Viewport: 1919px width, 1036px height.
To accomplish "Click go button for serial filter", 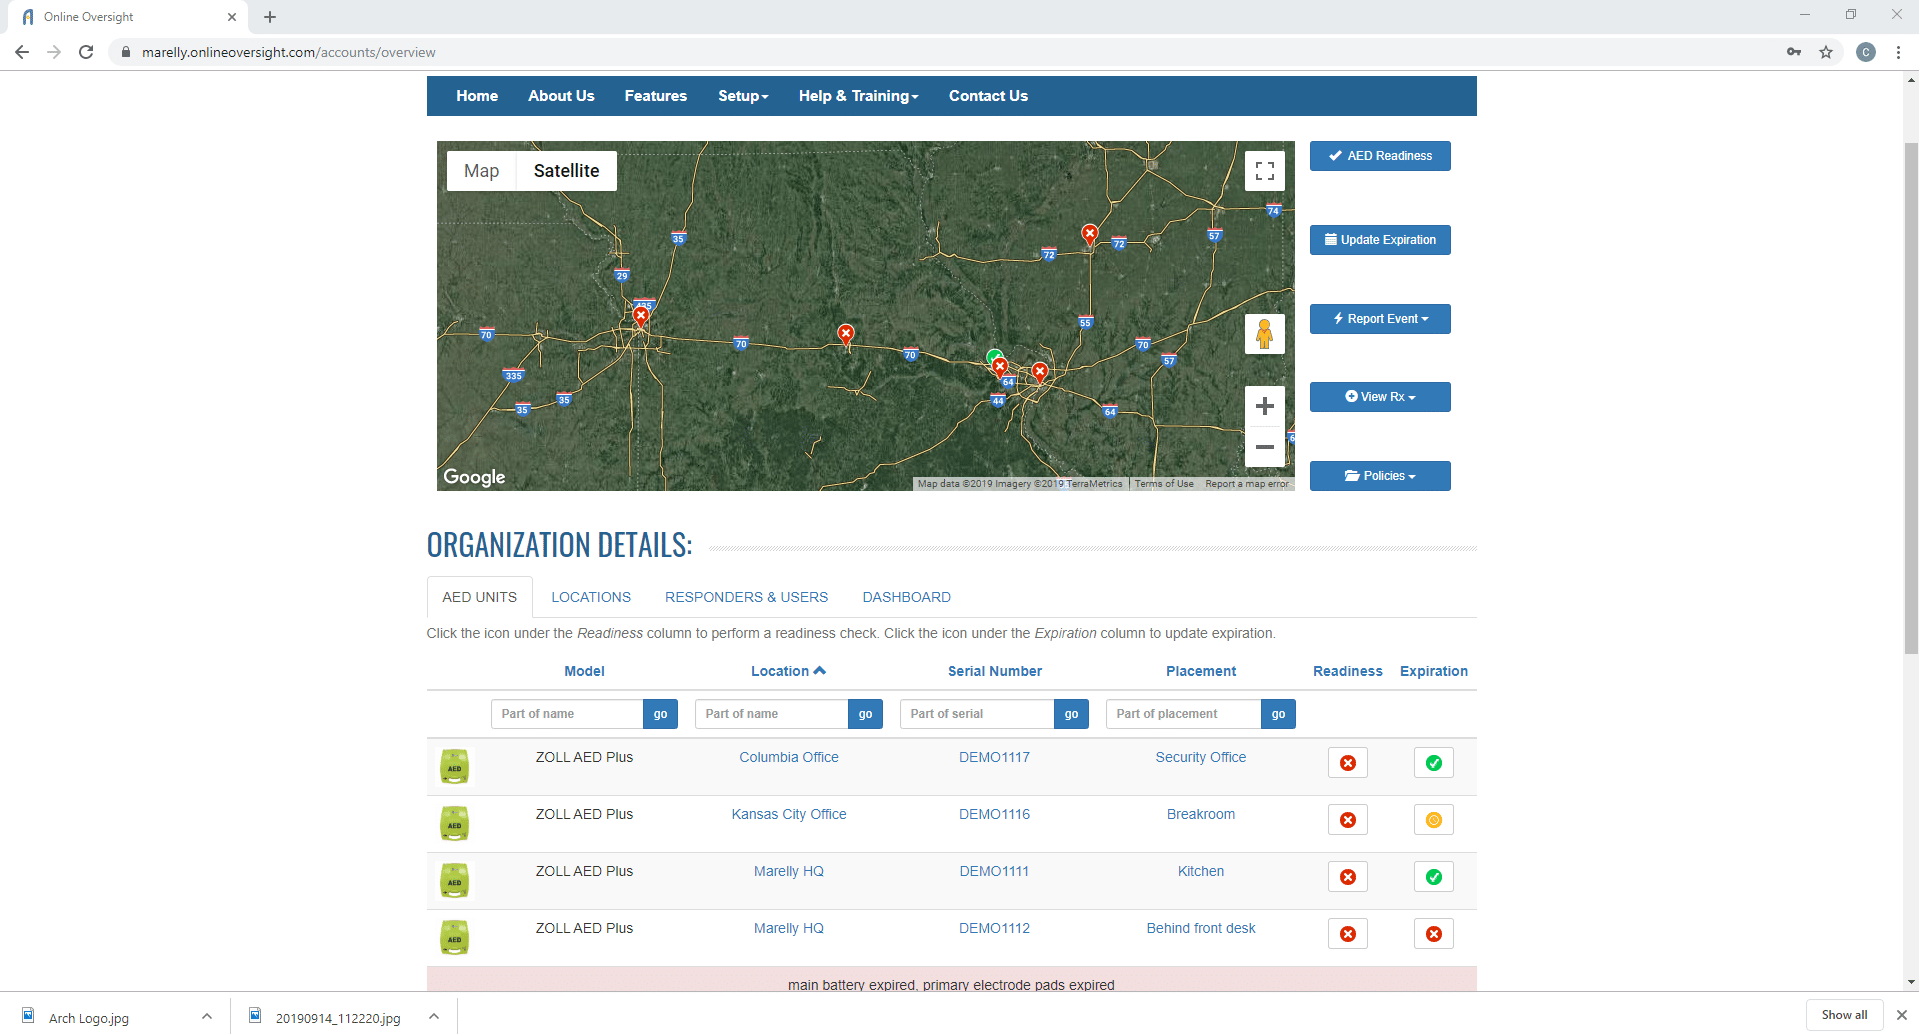I will coord(1071,714).
